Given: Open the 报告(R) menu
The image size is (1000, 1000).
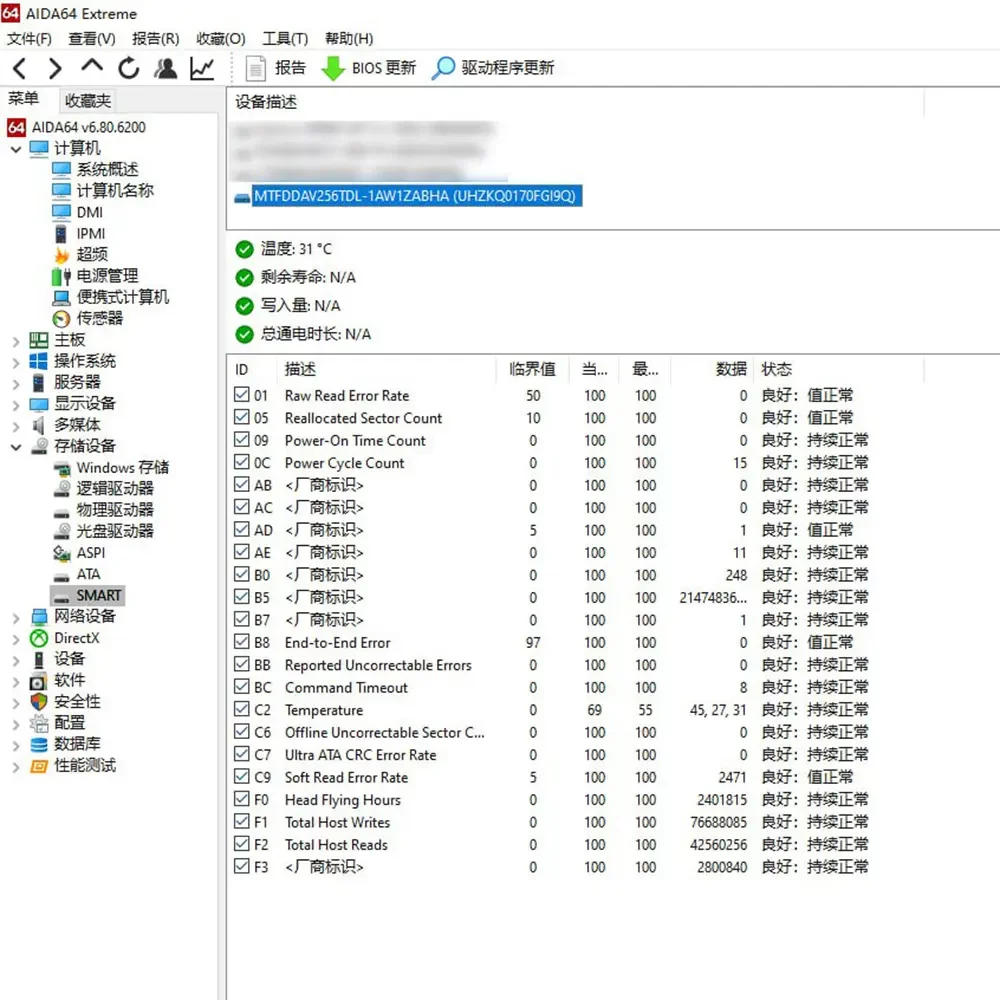Looking at the screenshot, I should (156, 39).
